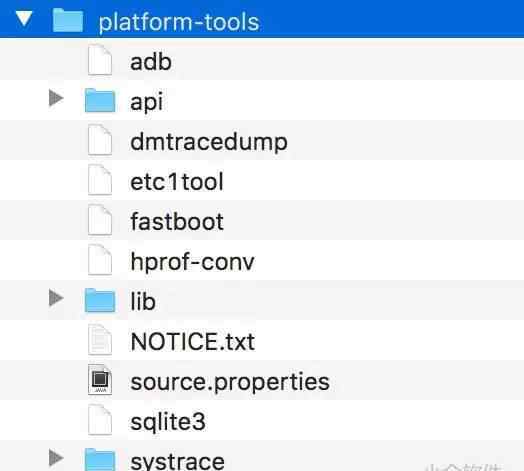Click the adb file icon

100,60
